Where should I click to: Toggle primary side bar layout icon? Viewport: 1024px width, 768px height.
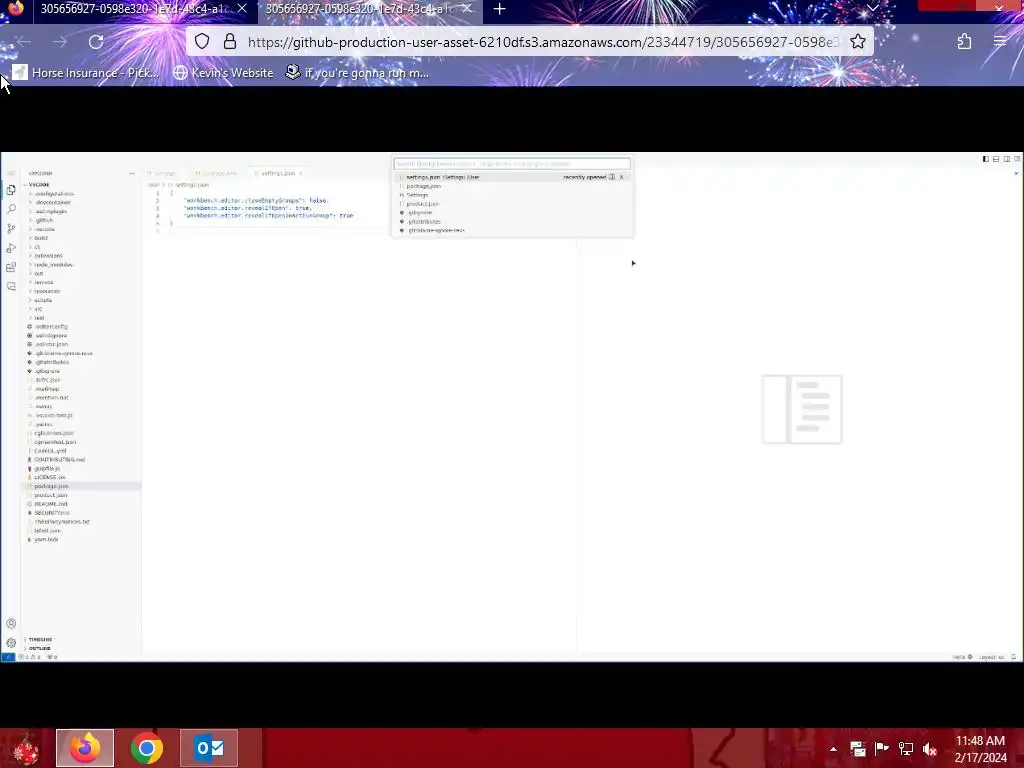tap(985, 159)
